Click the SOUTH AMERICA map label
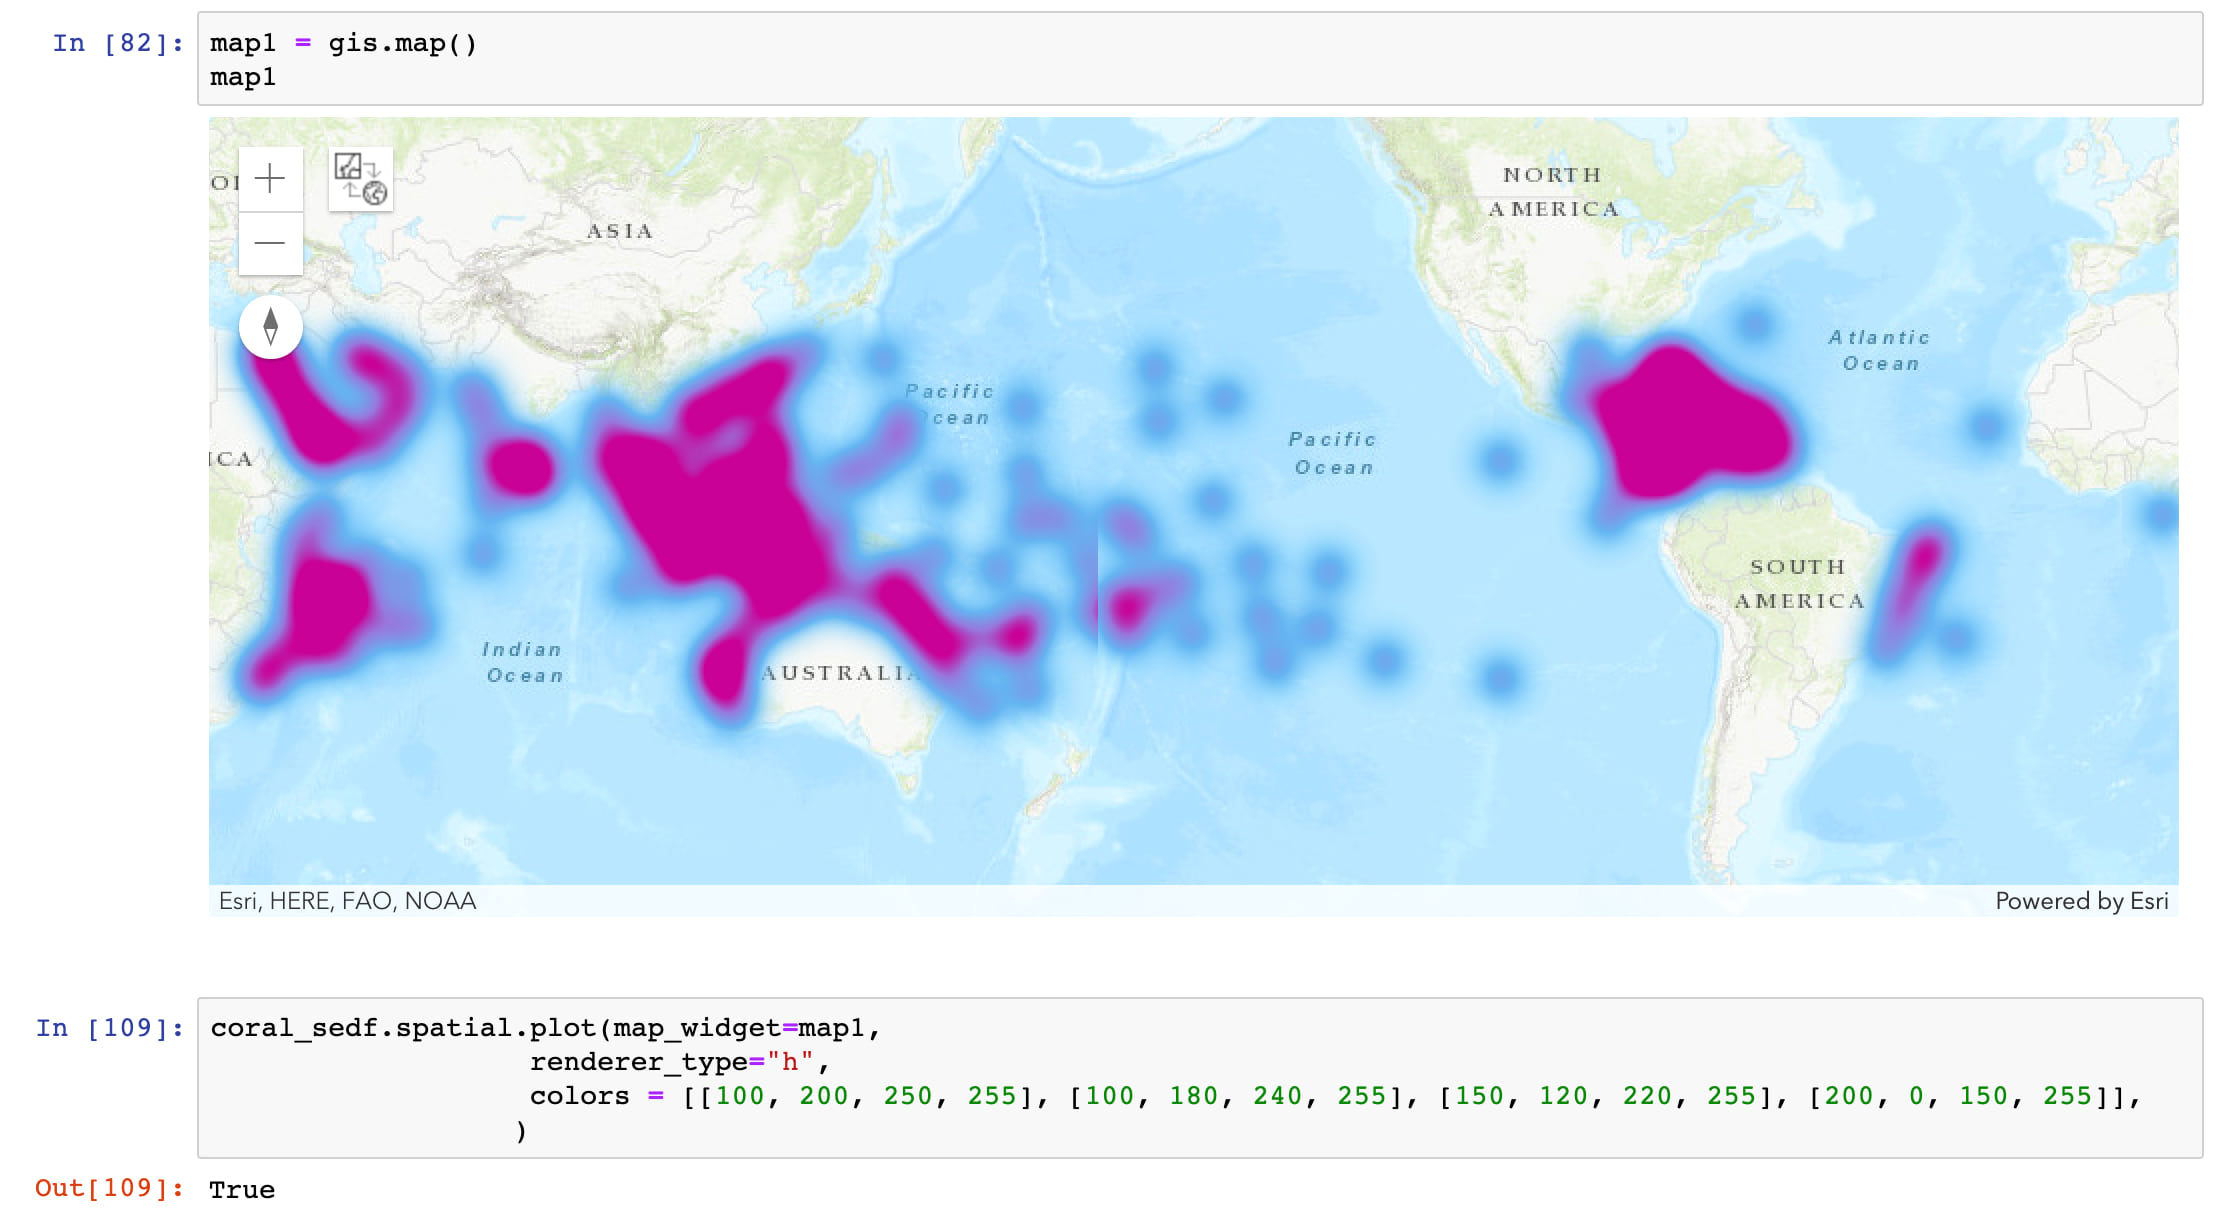This screenshot has height=1214, width=2236. tap(1798, 583)
